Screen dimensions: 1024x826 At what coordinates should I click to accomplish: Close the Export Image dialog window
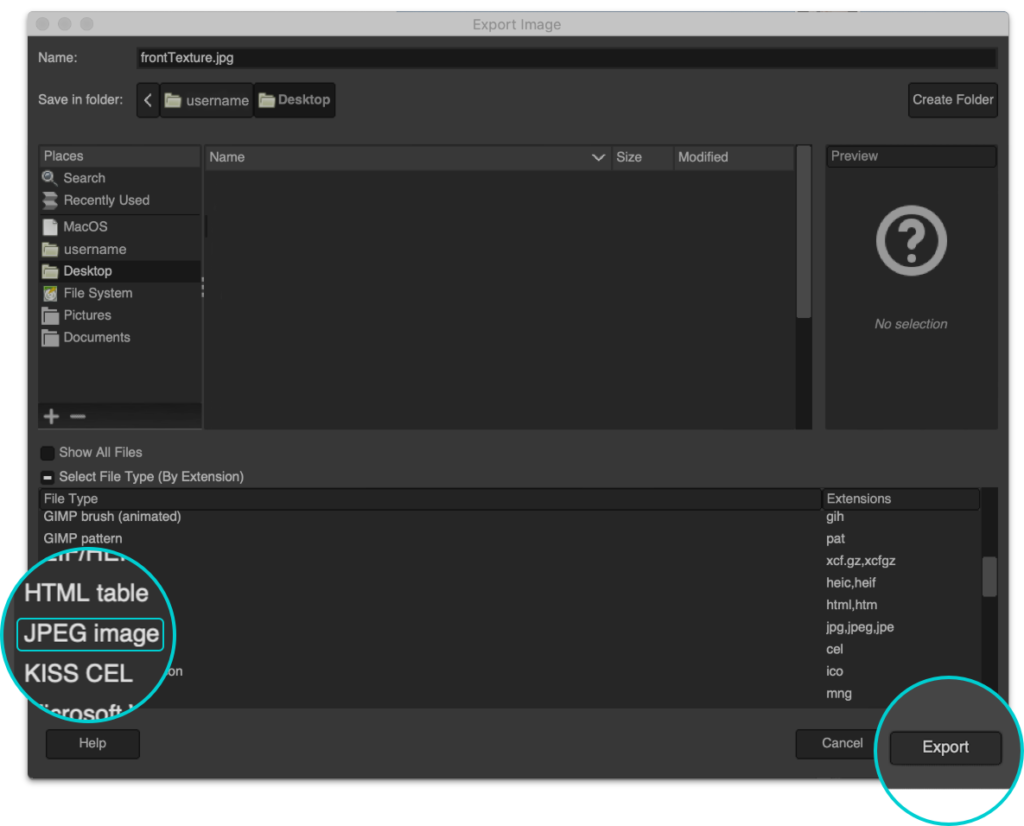click(43, 24)
